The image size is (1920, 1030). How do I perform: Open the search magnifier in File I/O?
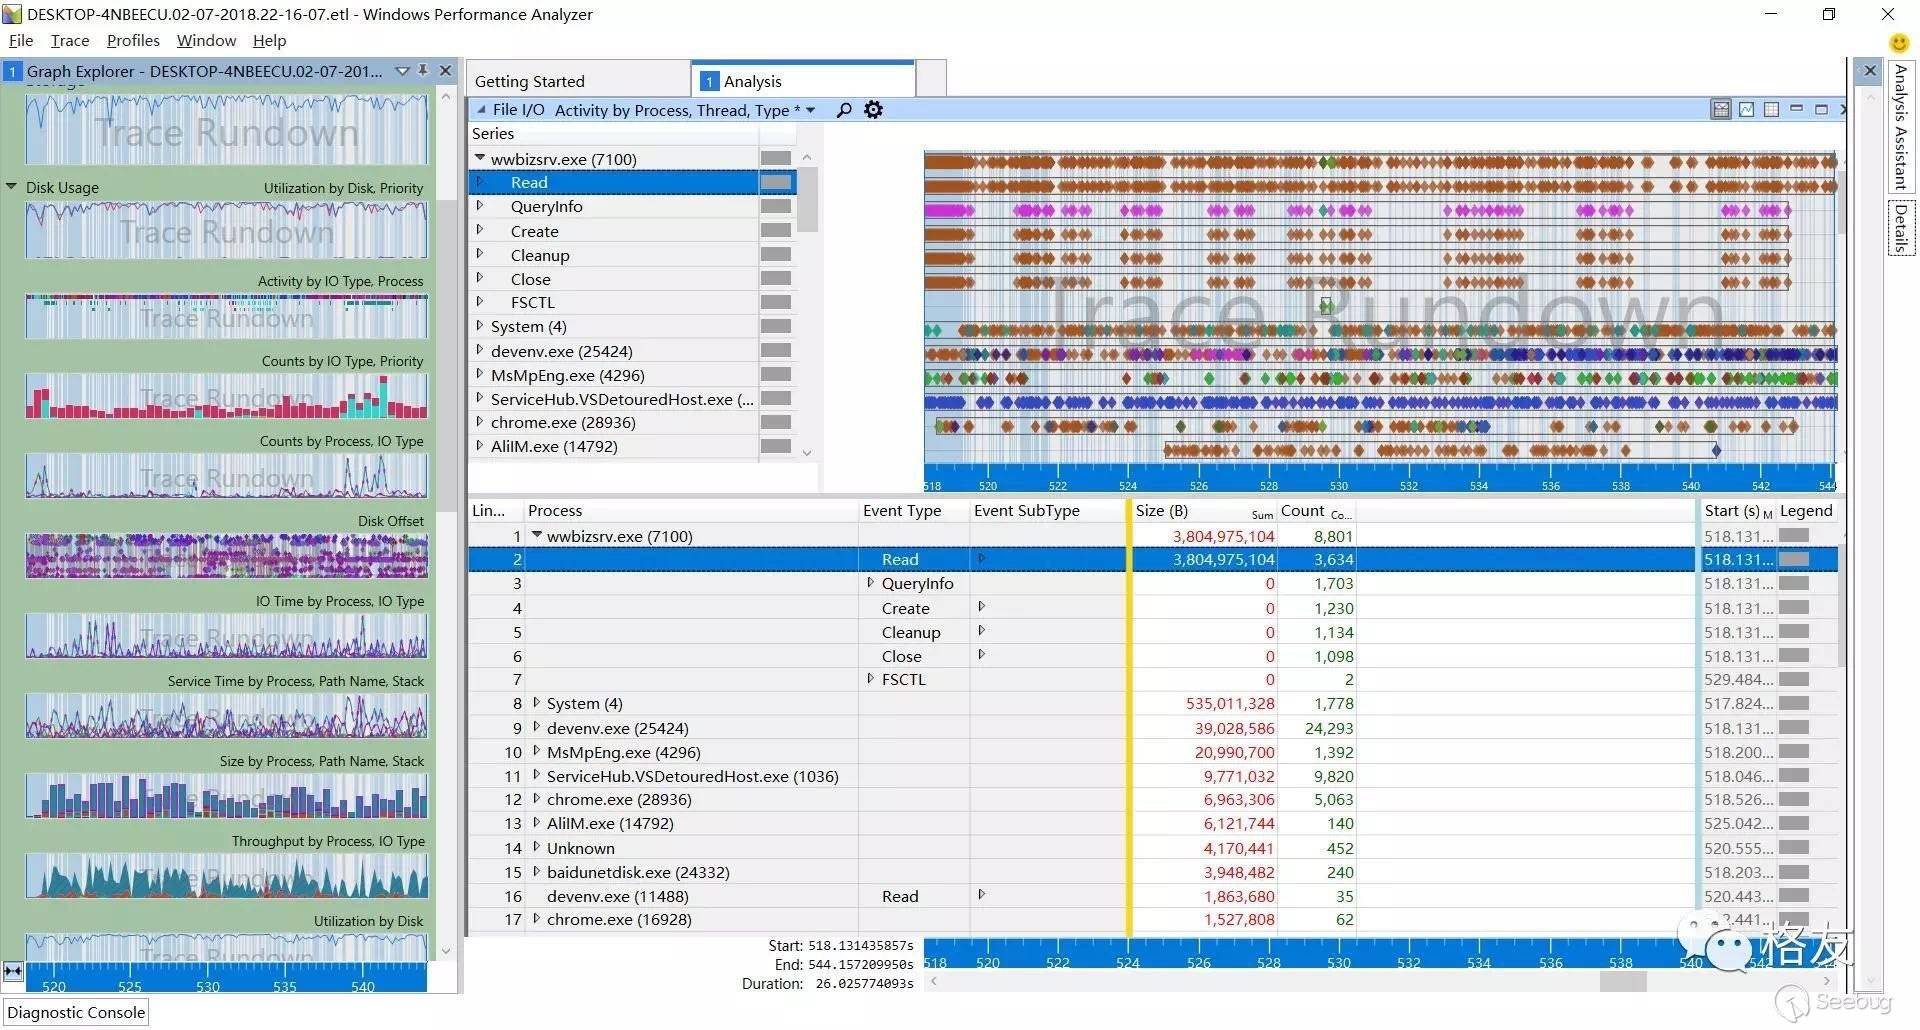844,110
